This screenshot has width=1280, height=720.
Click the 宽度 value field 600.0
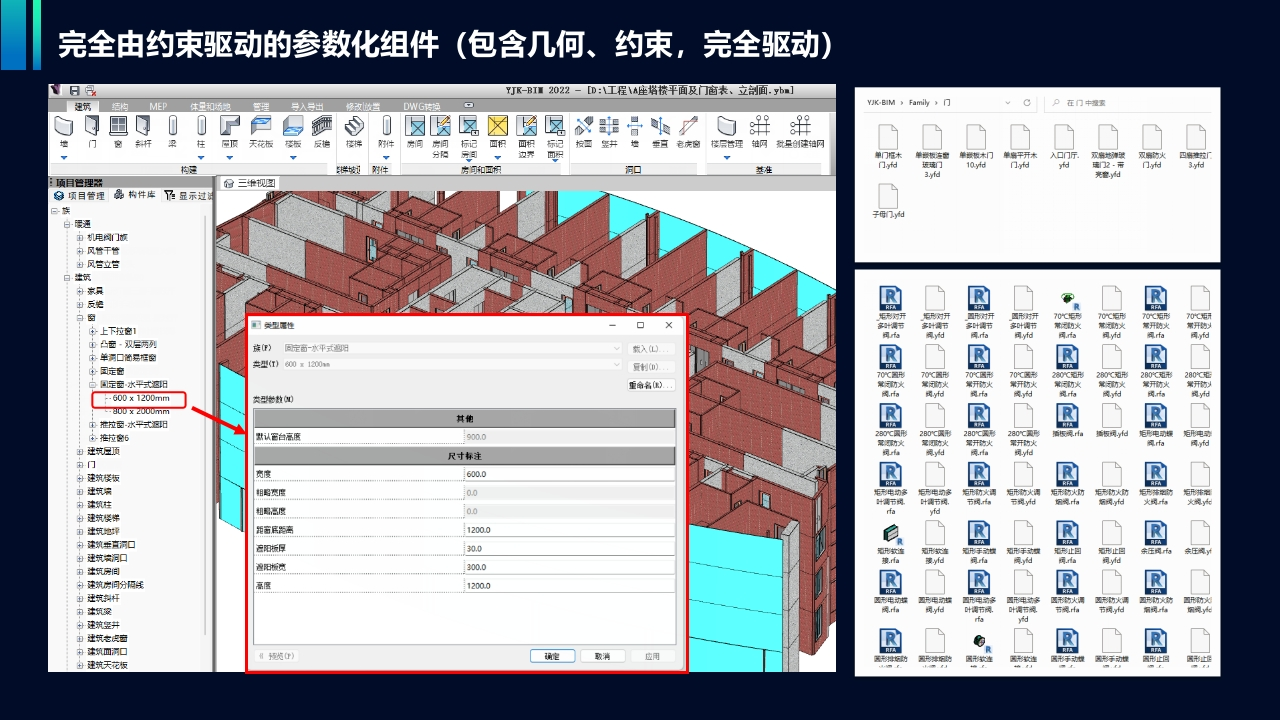tap(568, 474)
